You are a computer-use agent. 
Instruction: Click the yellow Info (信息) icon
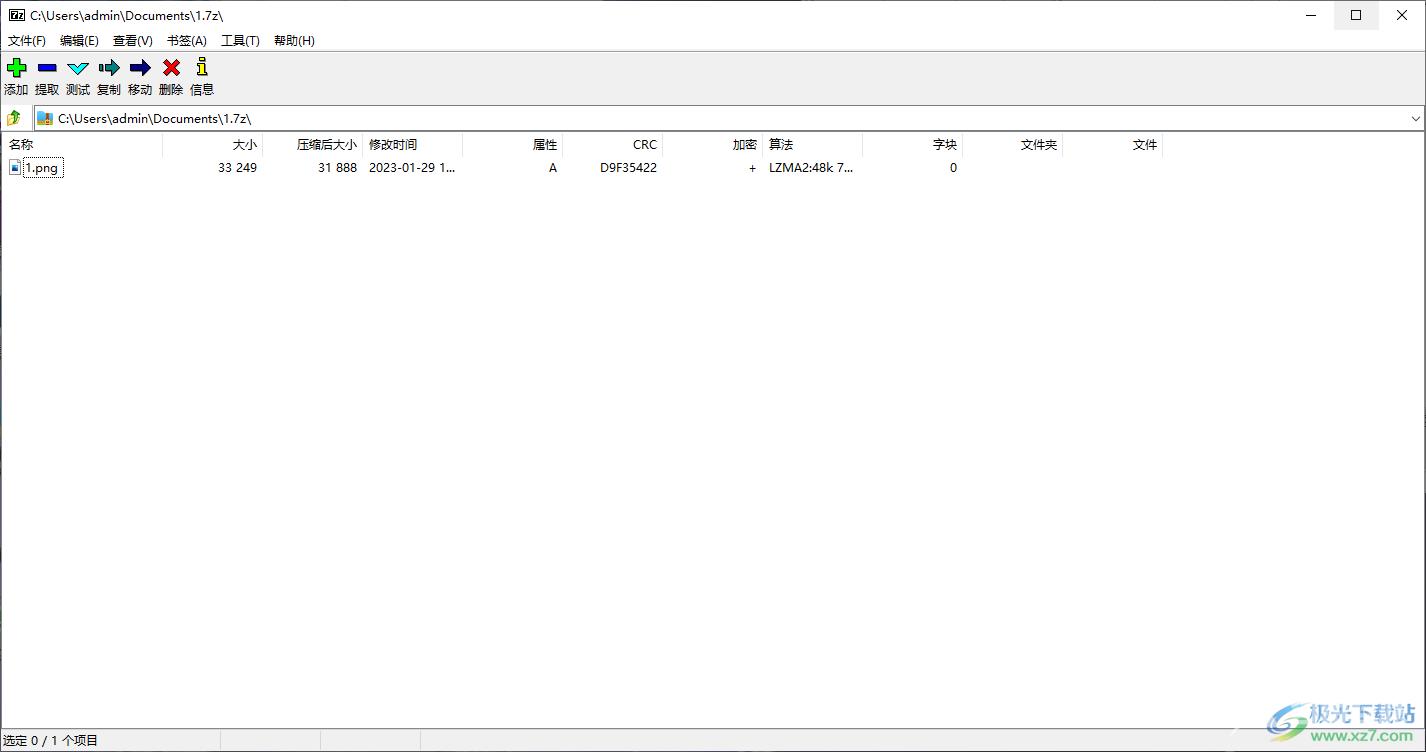(x=202, y=67)
